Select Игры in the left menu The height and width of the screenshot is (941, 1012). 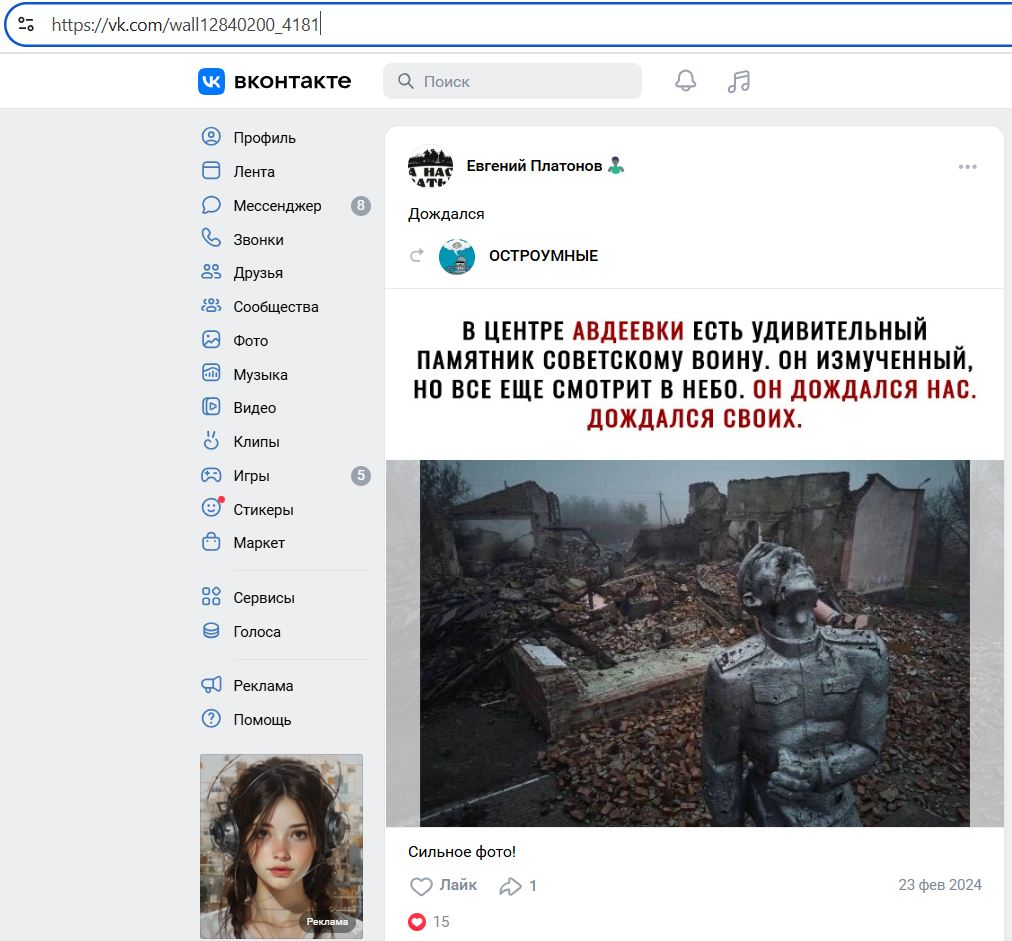251,476
